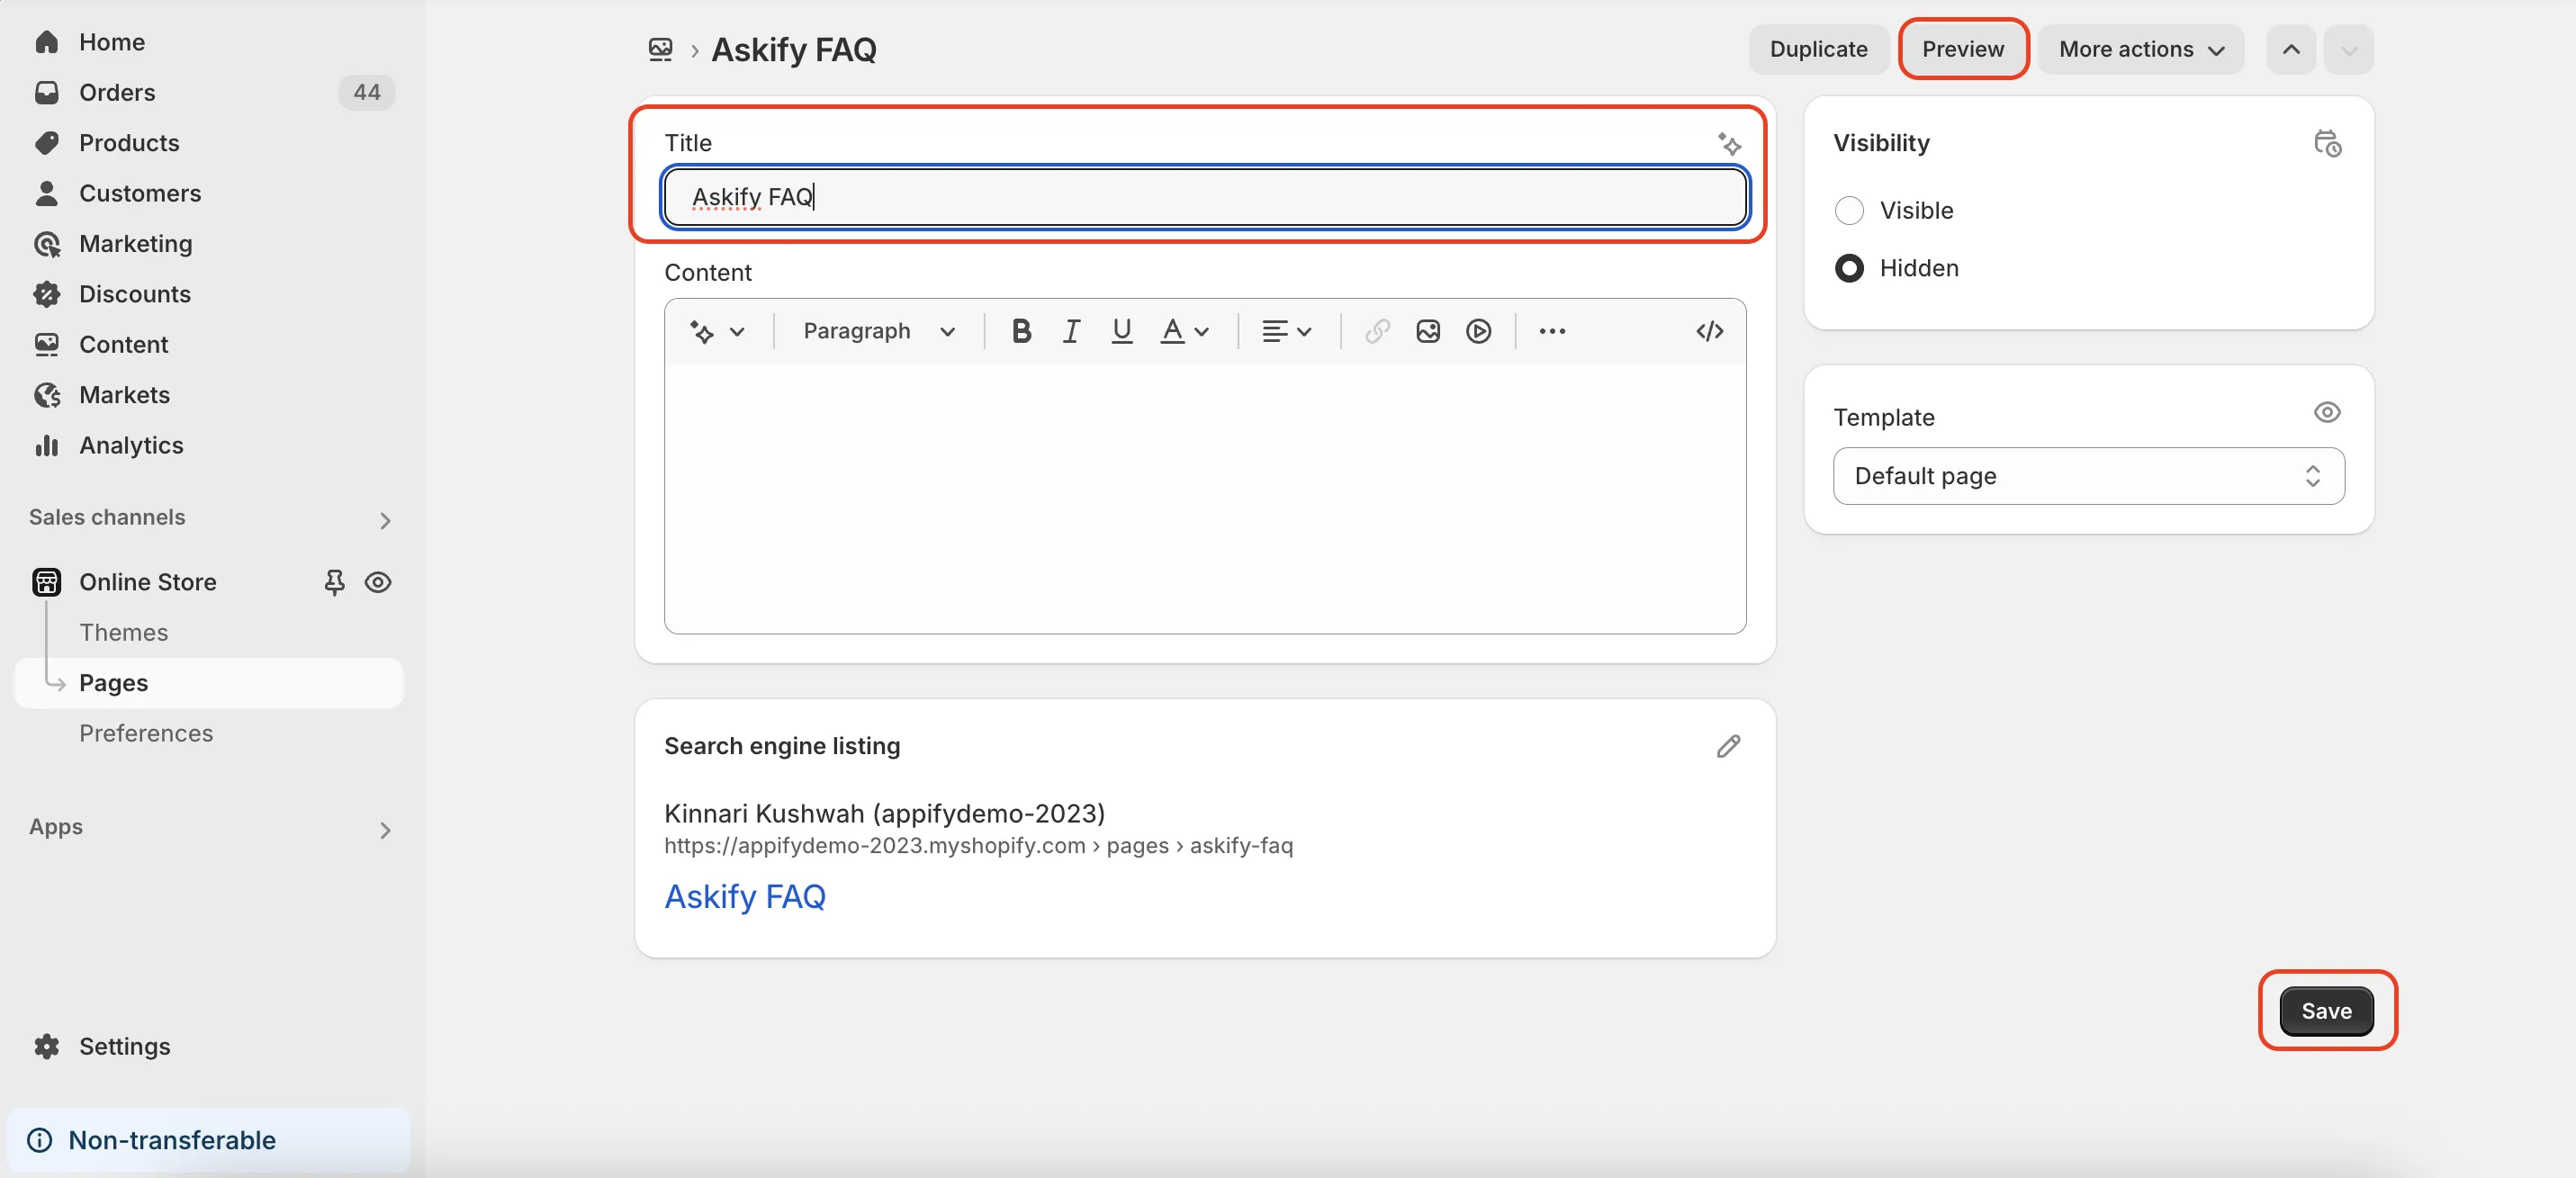
Task: Toggle bold formatting
Action: (x=1020, y=331)
